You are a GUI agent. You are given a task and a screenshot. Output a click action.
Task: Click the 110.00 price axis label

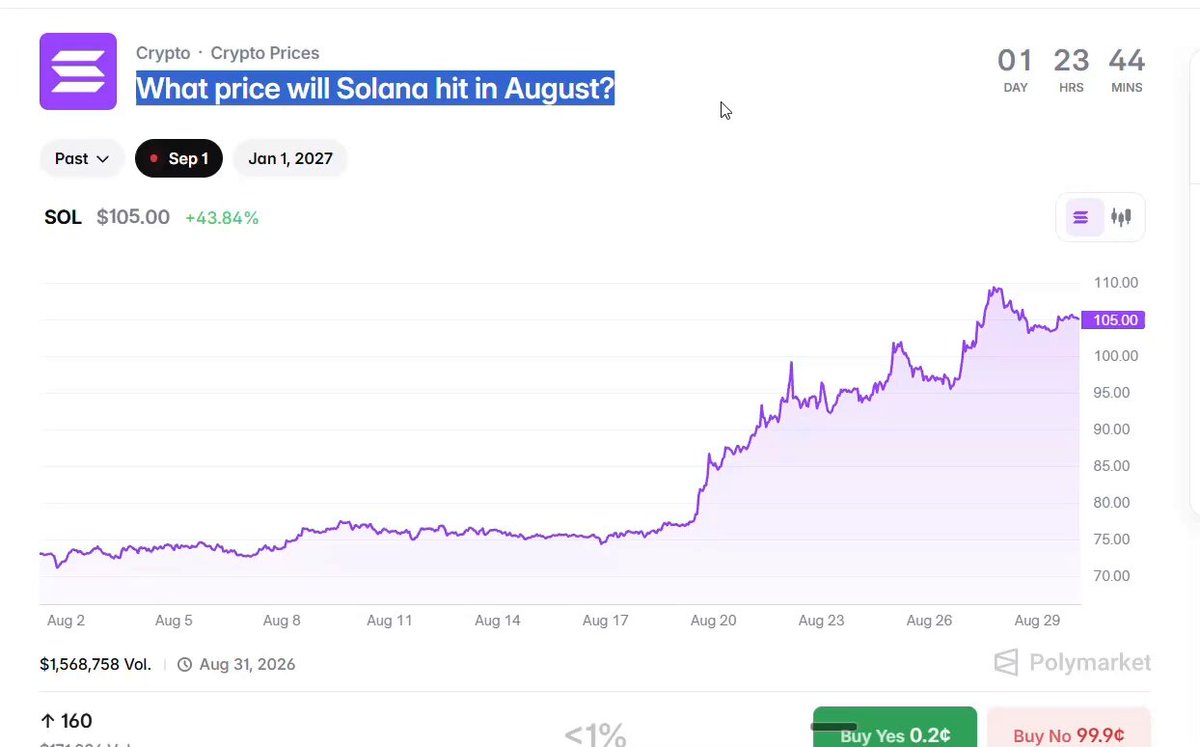click(x=1116, y=283)
